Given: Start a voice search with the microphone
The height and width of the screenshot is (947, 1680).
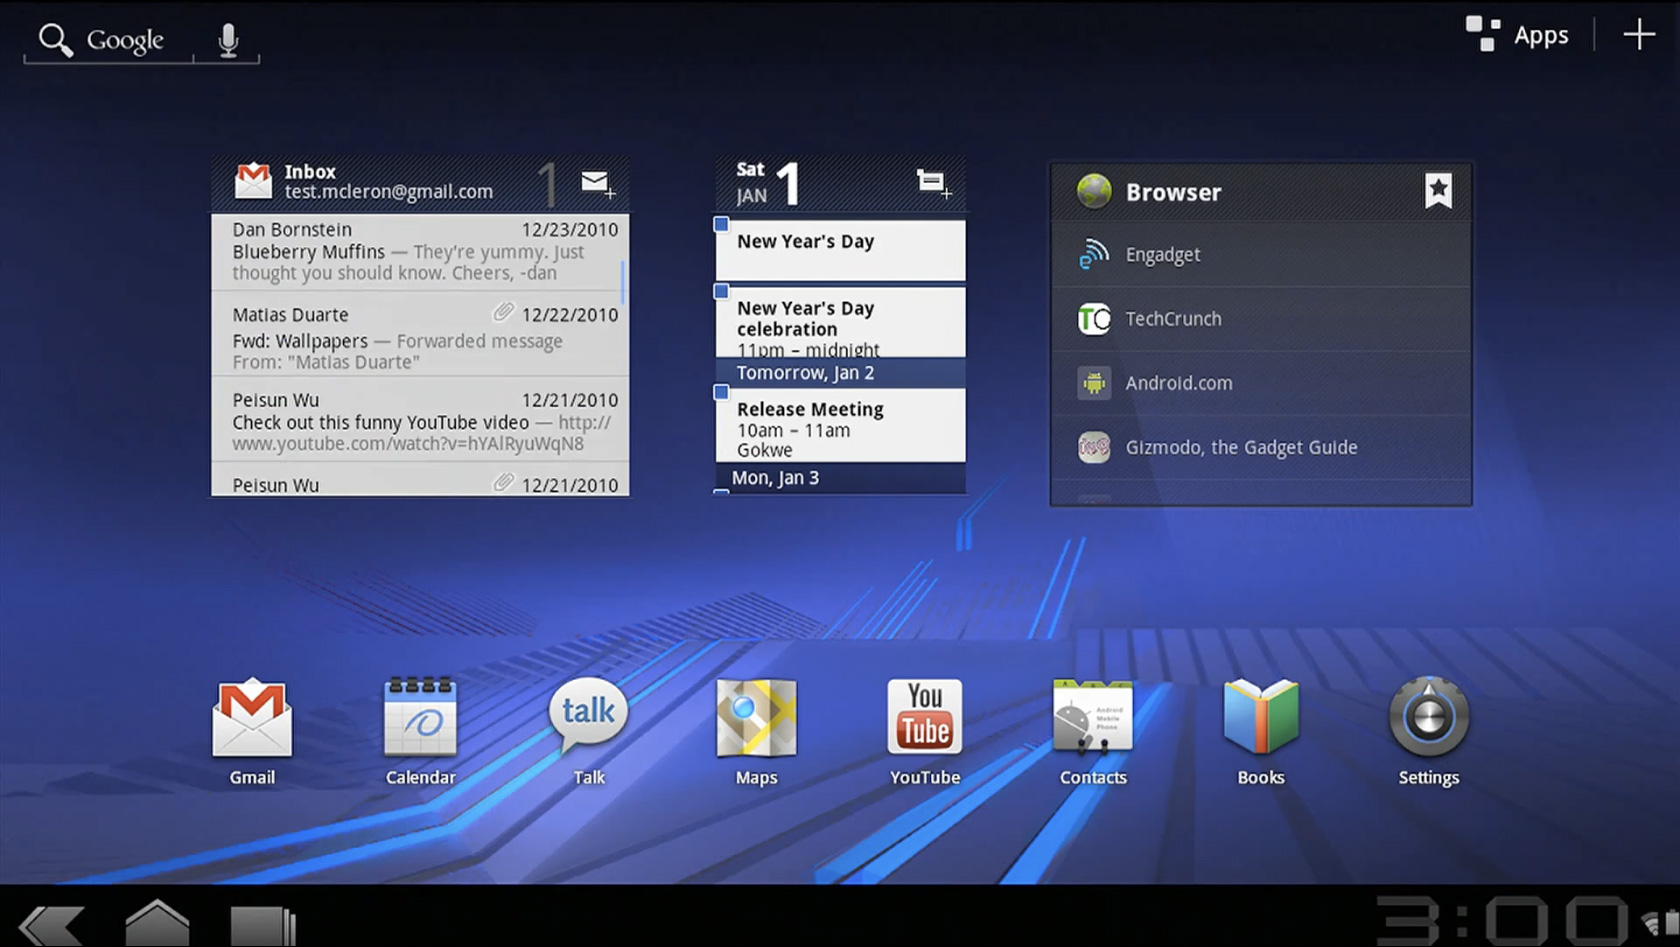Looking at the screenshot, I should 227,39.
